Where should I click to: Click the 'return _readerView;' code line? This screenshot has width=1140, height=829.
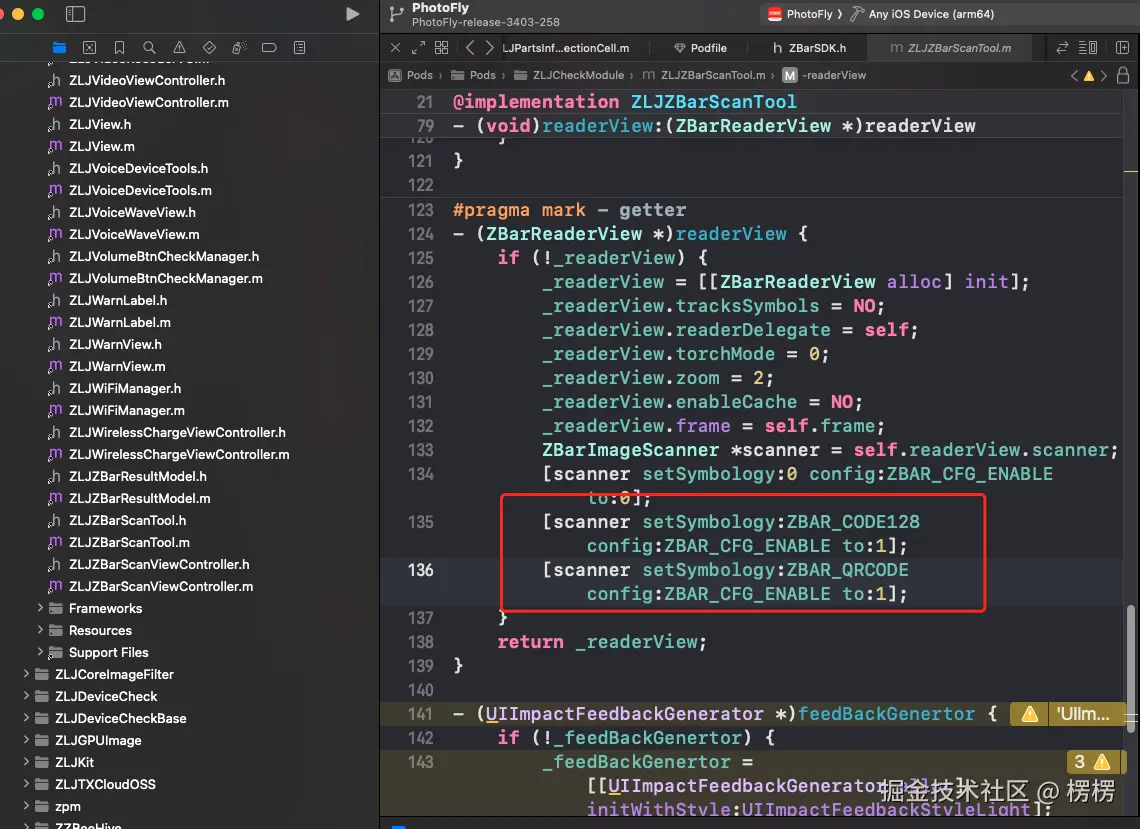pos(602,642)
